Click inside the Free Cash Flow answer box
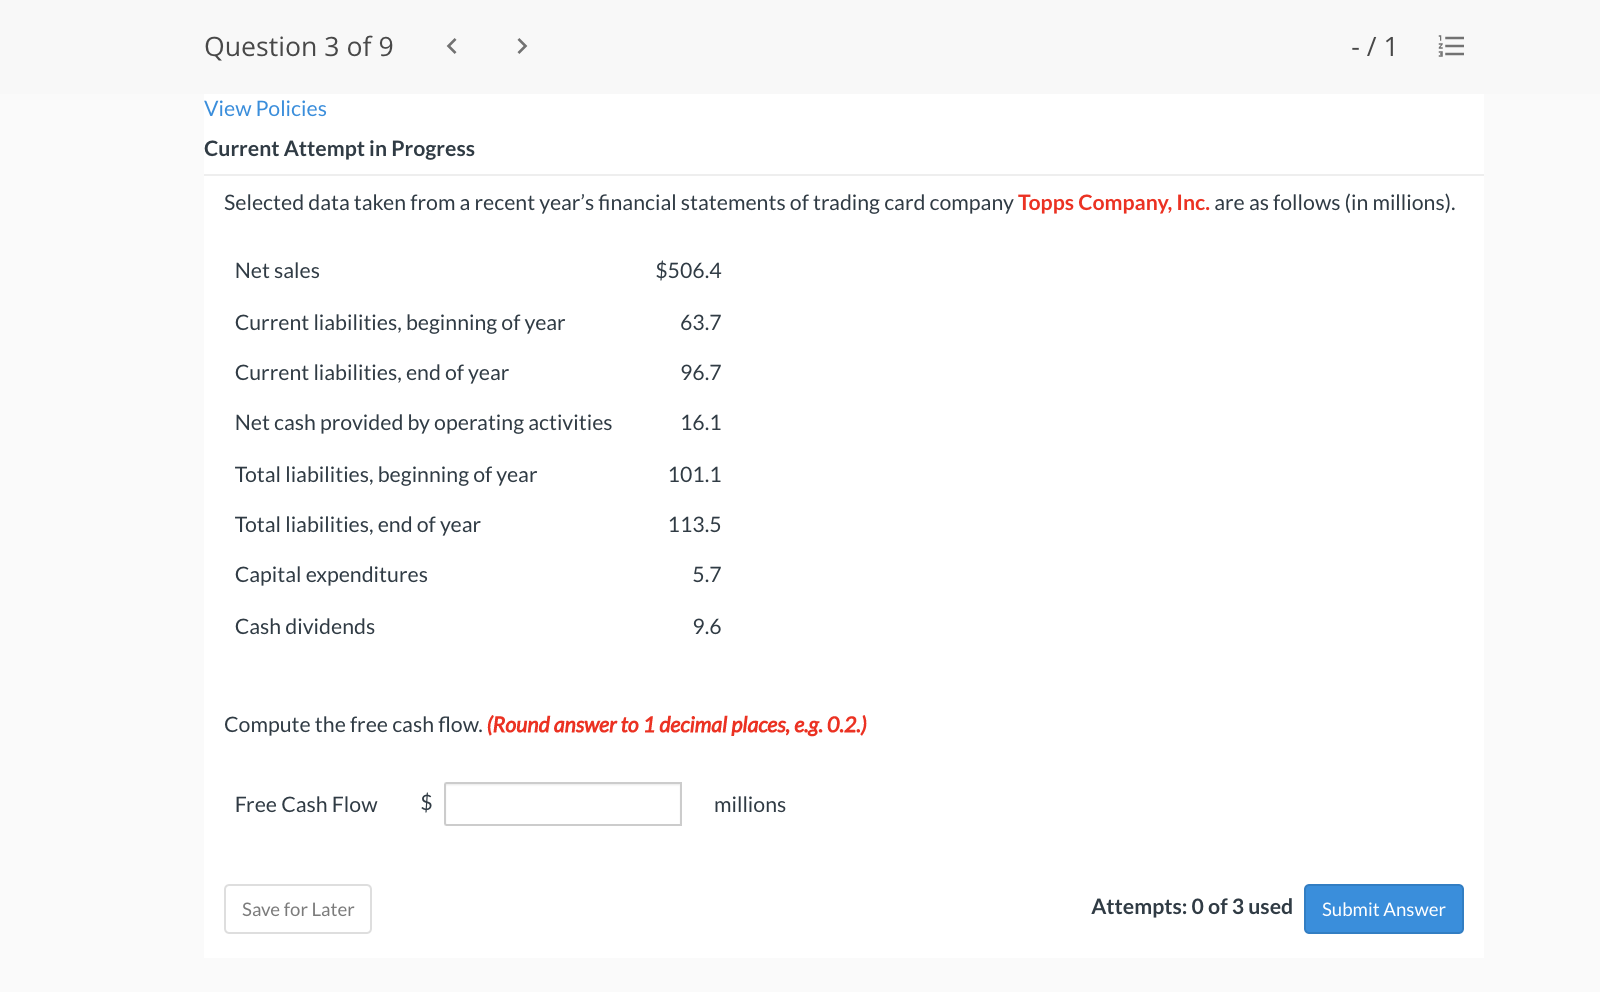 562,804
